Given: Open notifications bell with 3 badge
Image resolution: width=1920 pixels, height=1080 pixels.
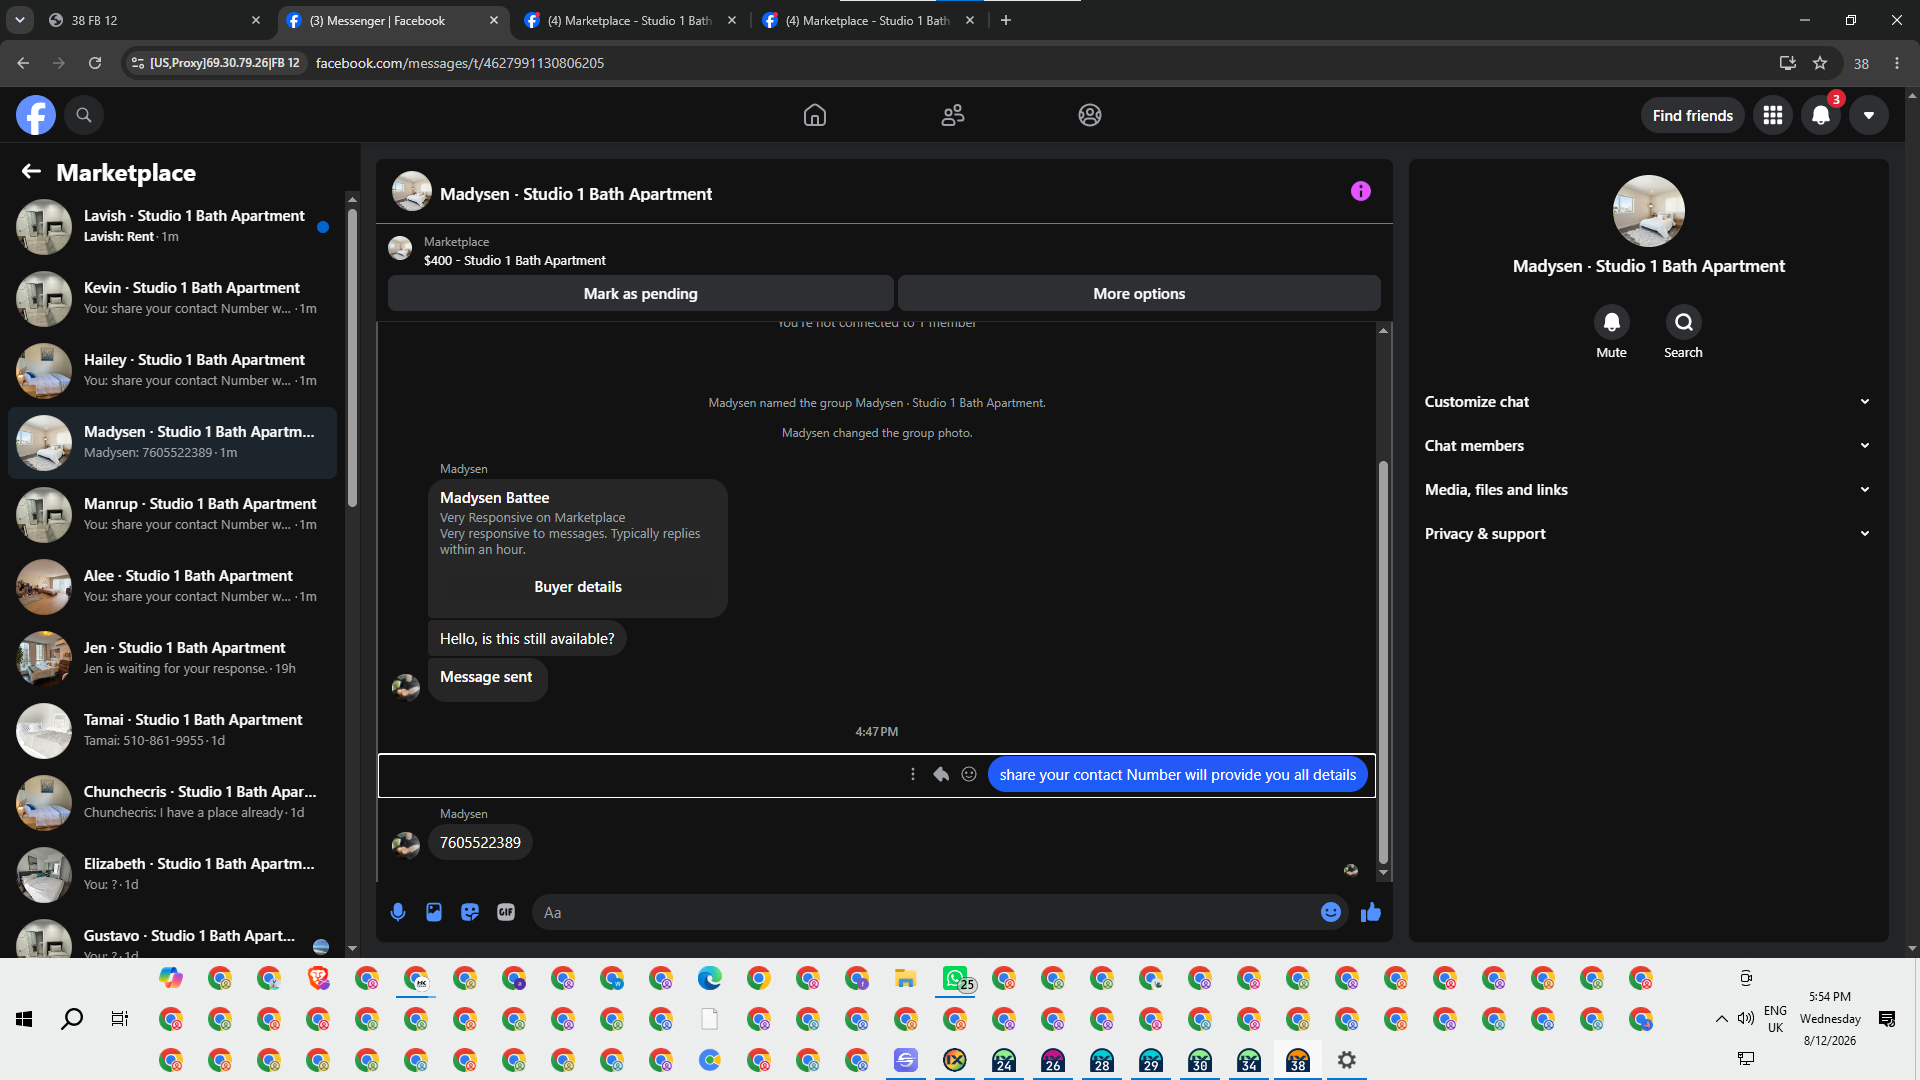Looking at the screenshot, I should pyautogui.click(x=1821, y=115).
